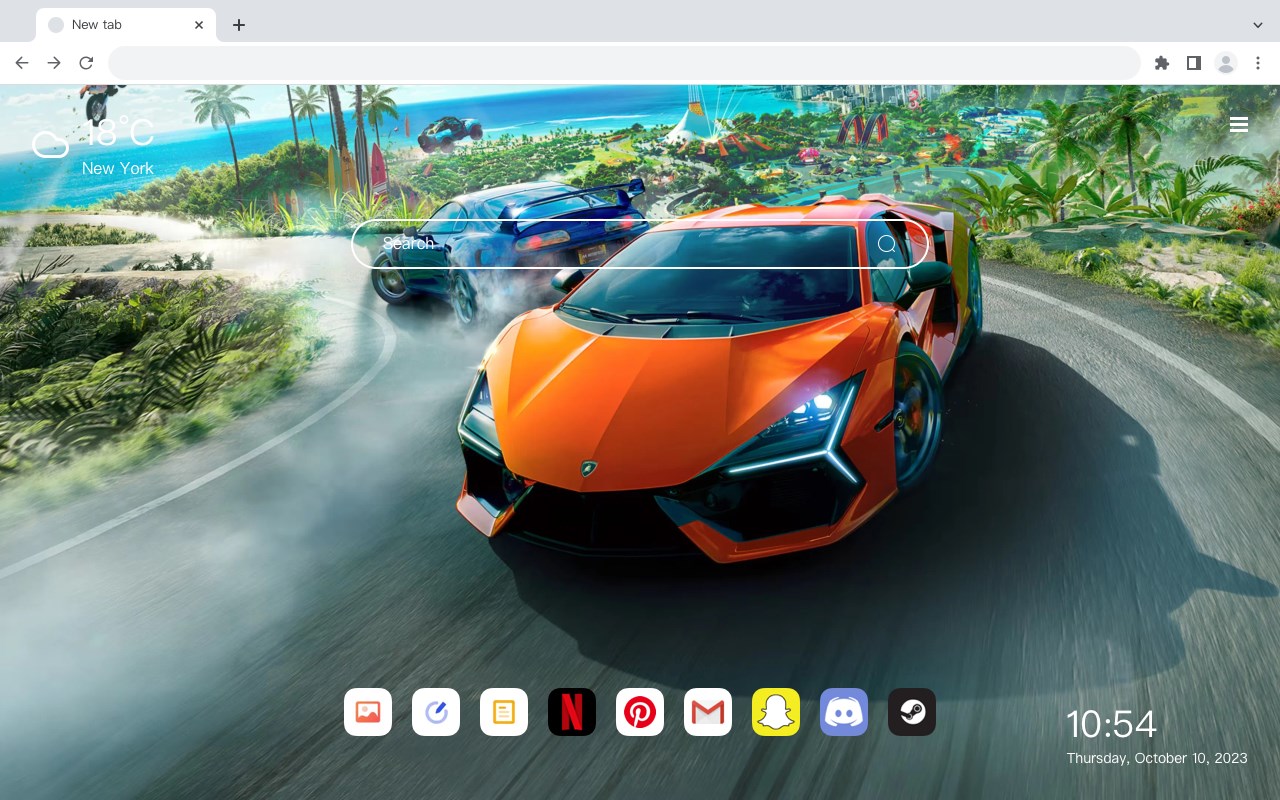Open the yellow notes shortcut icon

click(504, 712)
